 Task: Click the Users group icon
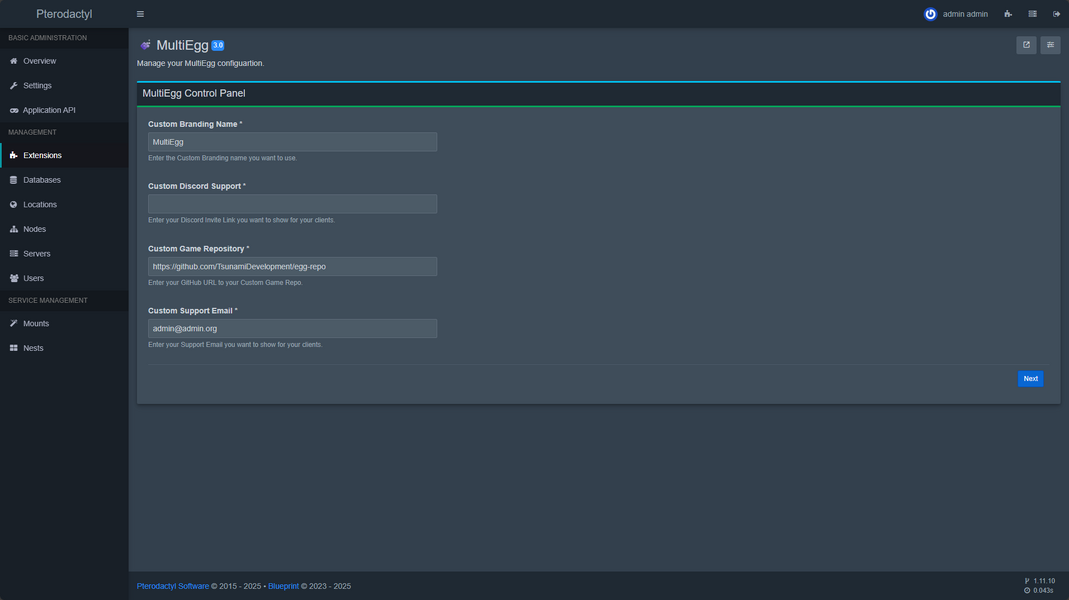[14, 278]
